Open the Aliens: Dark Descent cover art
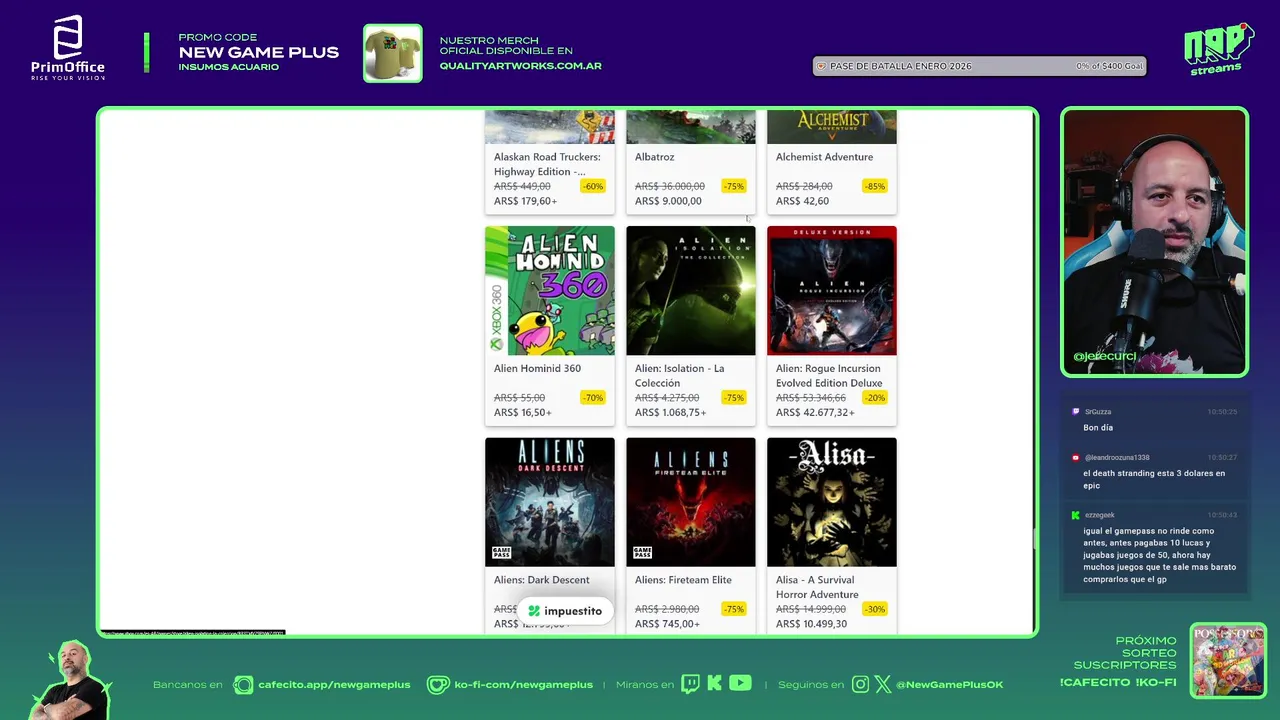This screenshot has width=1280, height=720. (550, 502)
